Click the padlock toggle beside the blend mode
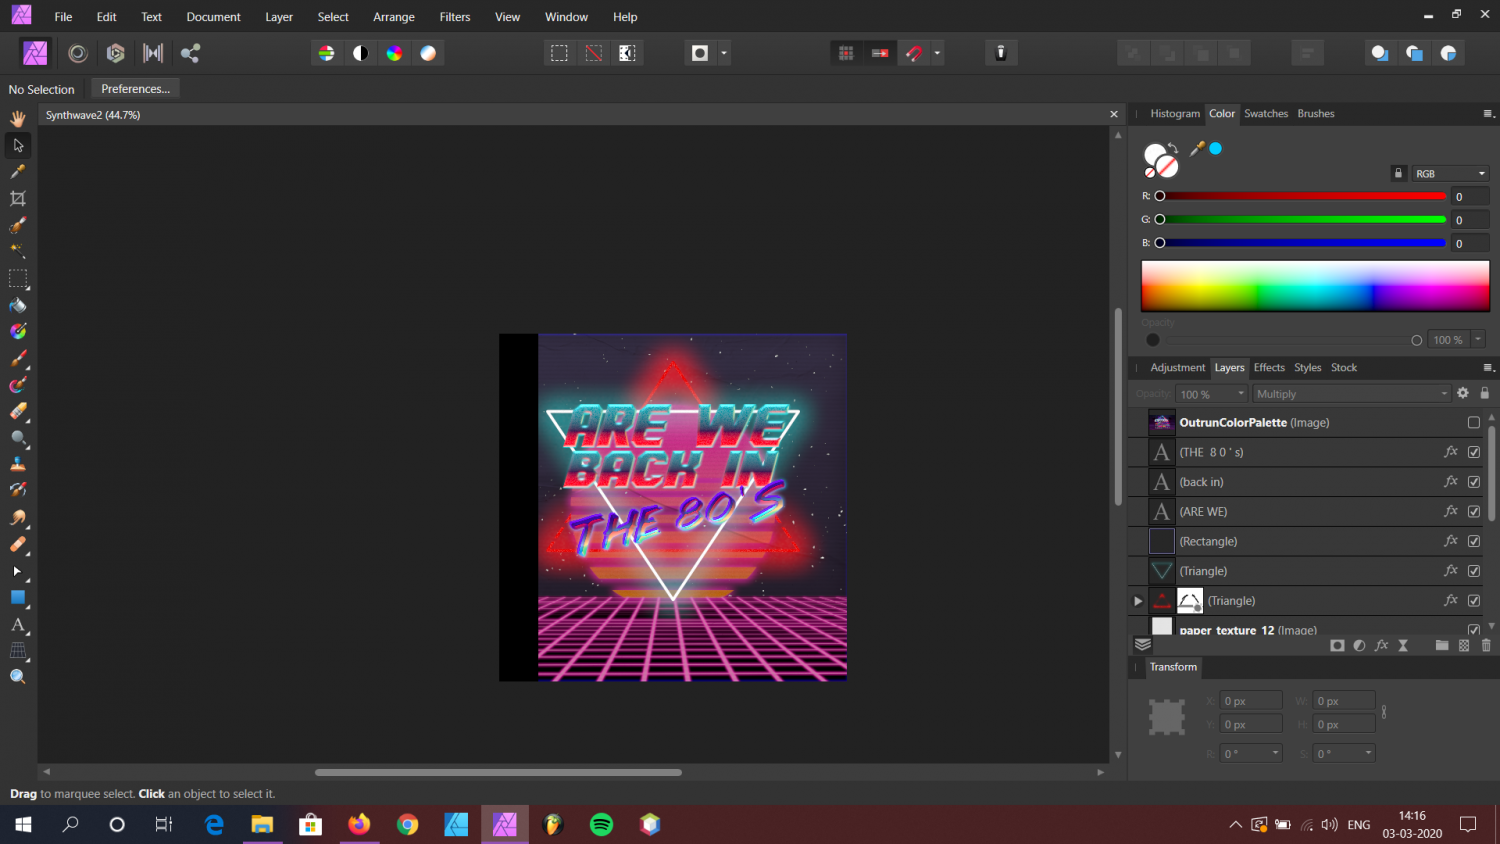 click(1486, 393)
